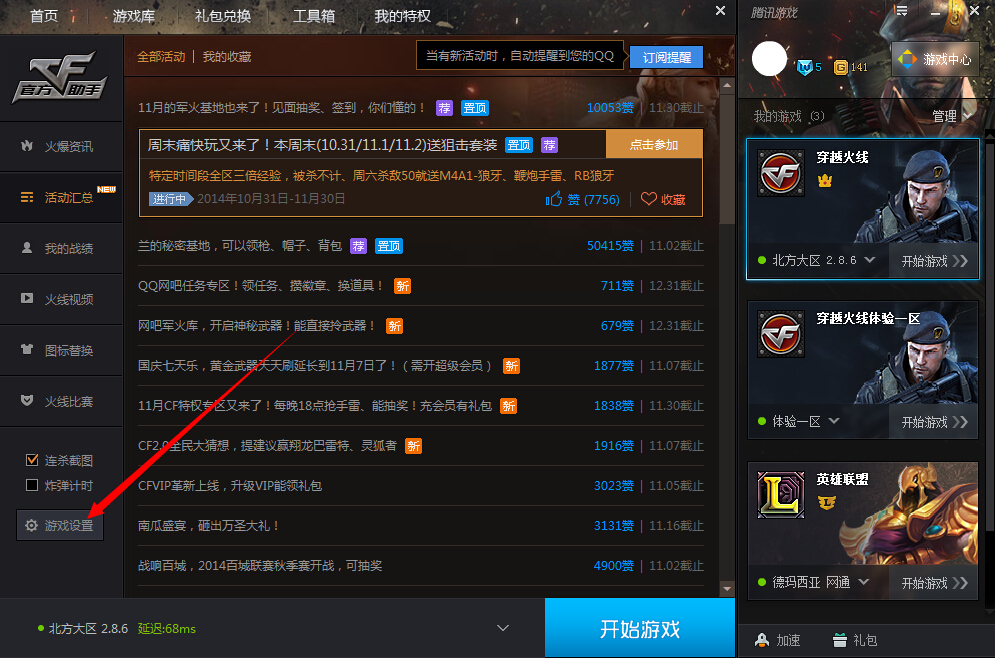
Task: Click 开始游戏 on the 穿越火线体验一区 card
Action: point(934,422)
